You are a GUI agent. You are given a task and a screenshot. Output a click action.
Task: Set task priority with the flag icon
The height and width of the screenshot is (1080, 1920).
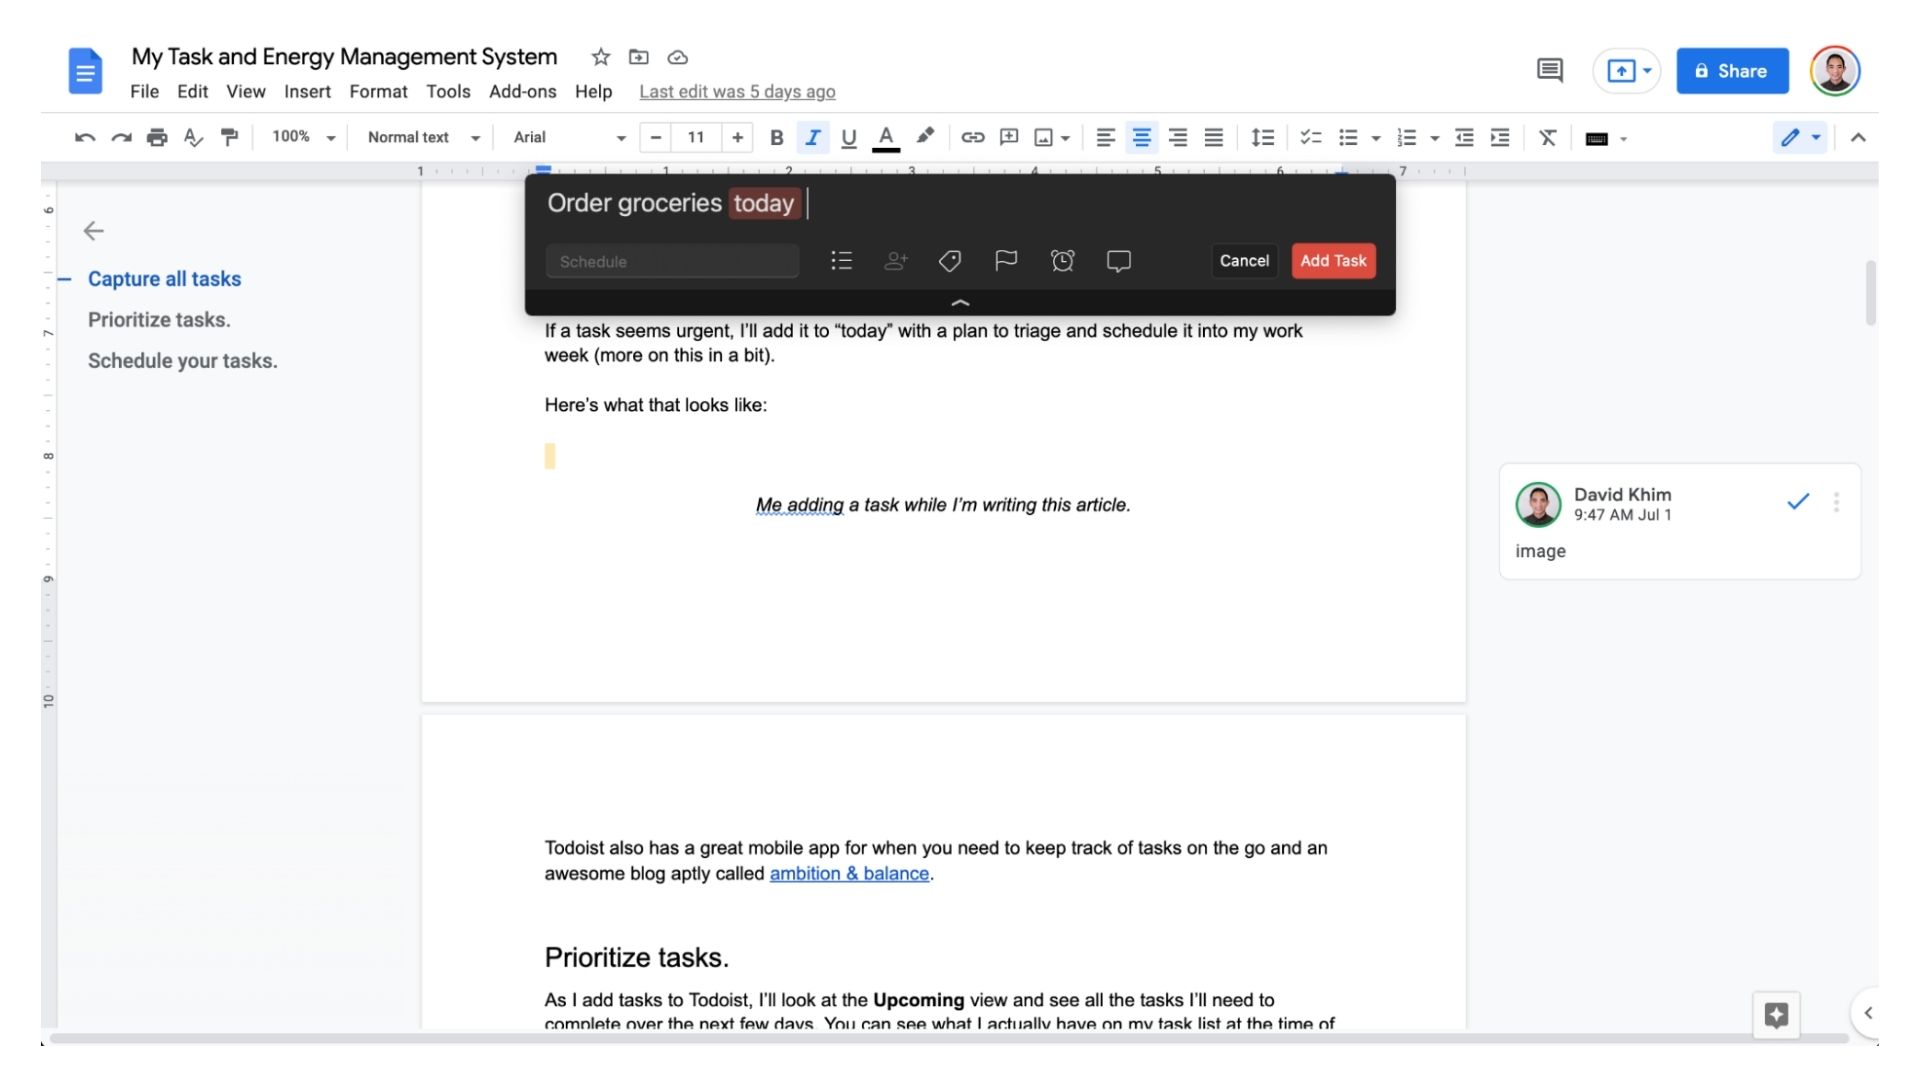1006,261
